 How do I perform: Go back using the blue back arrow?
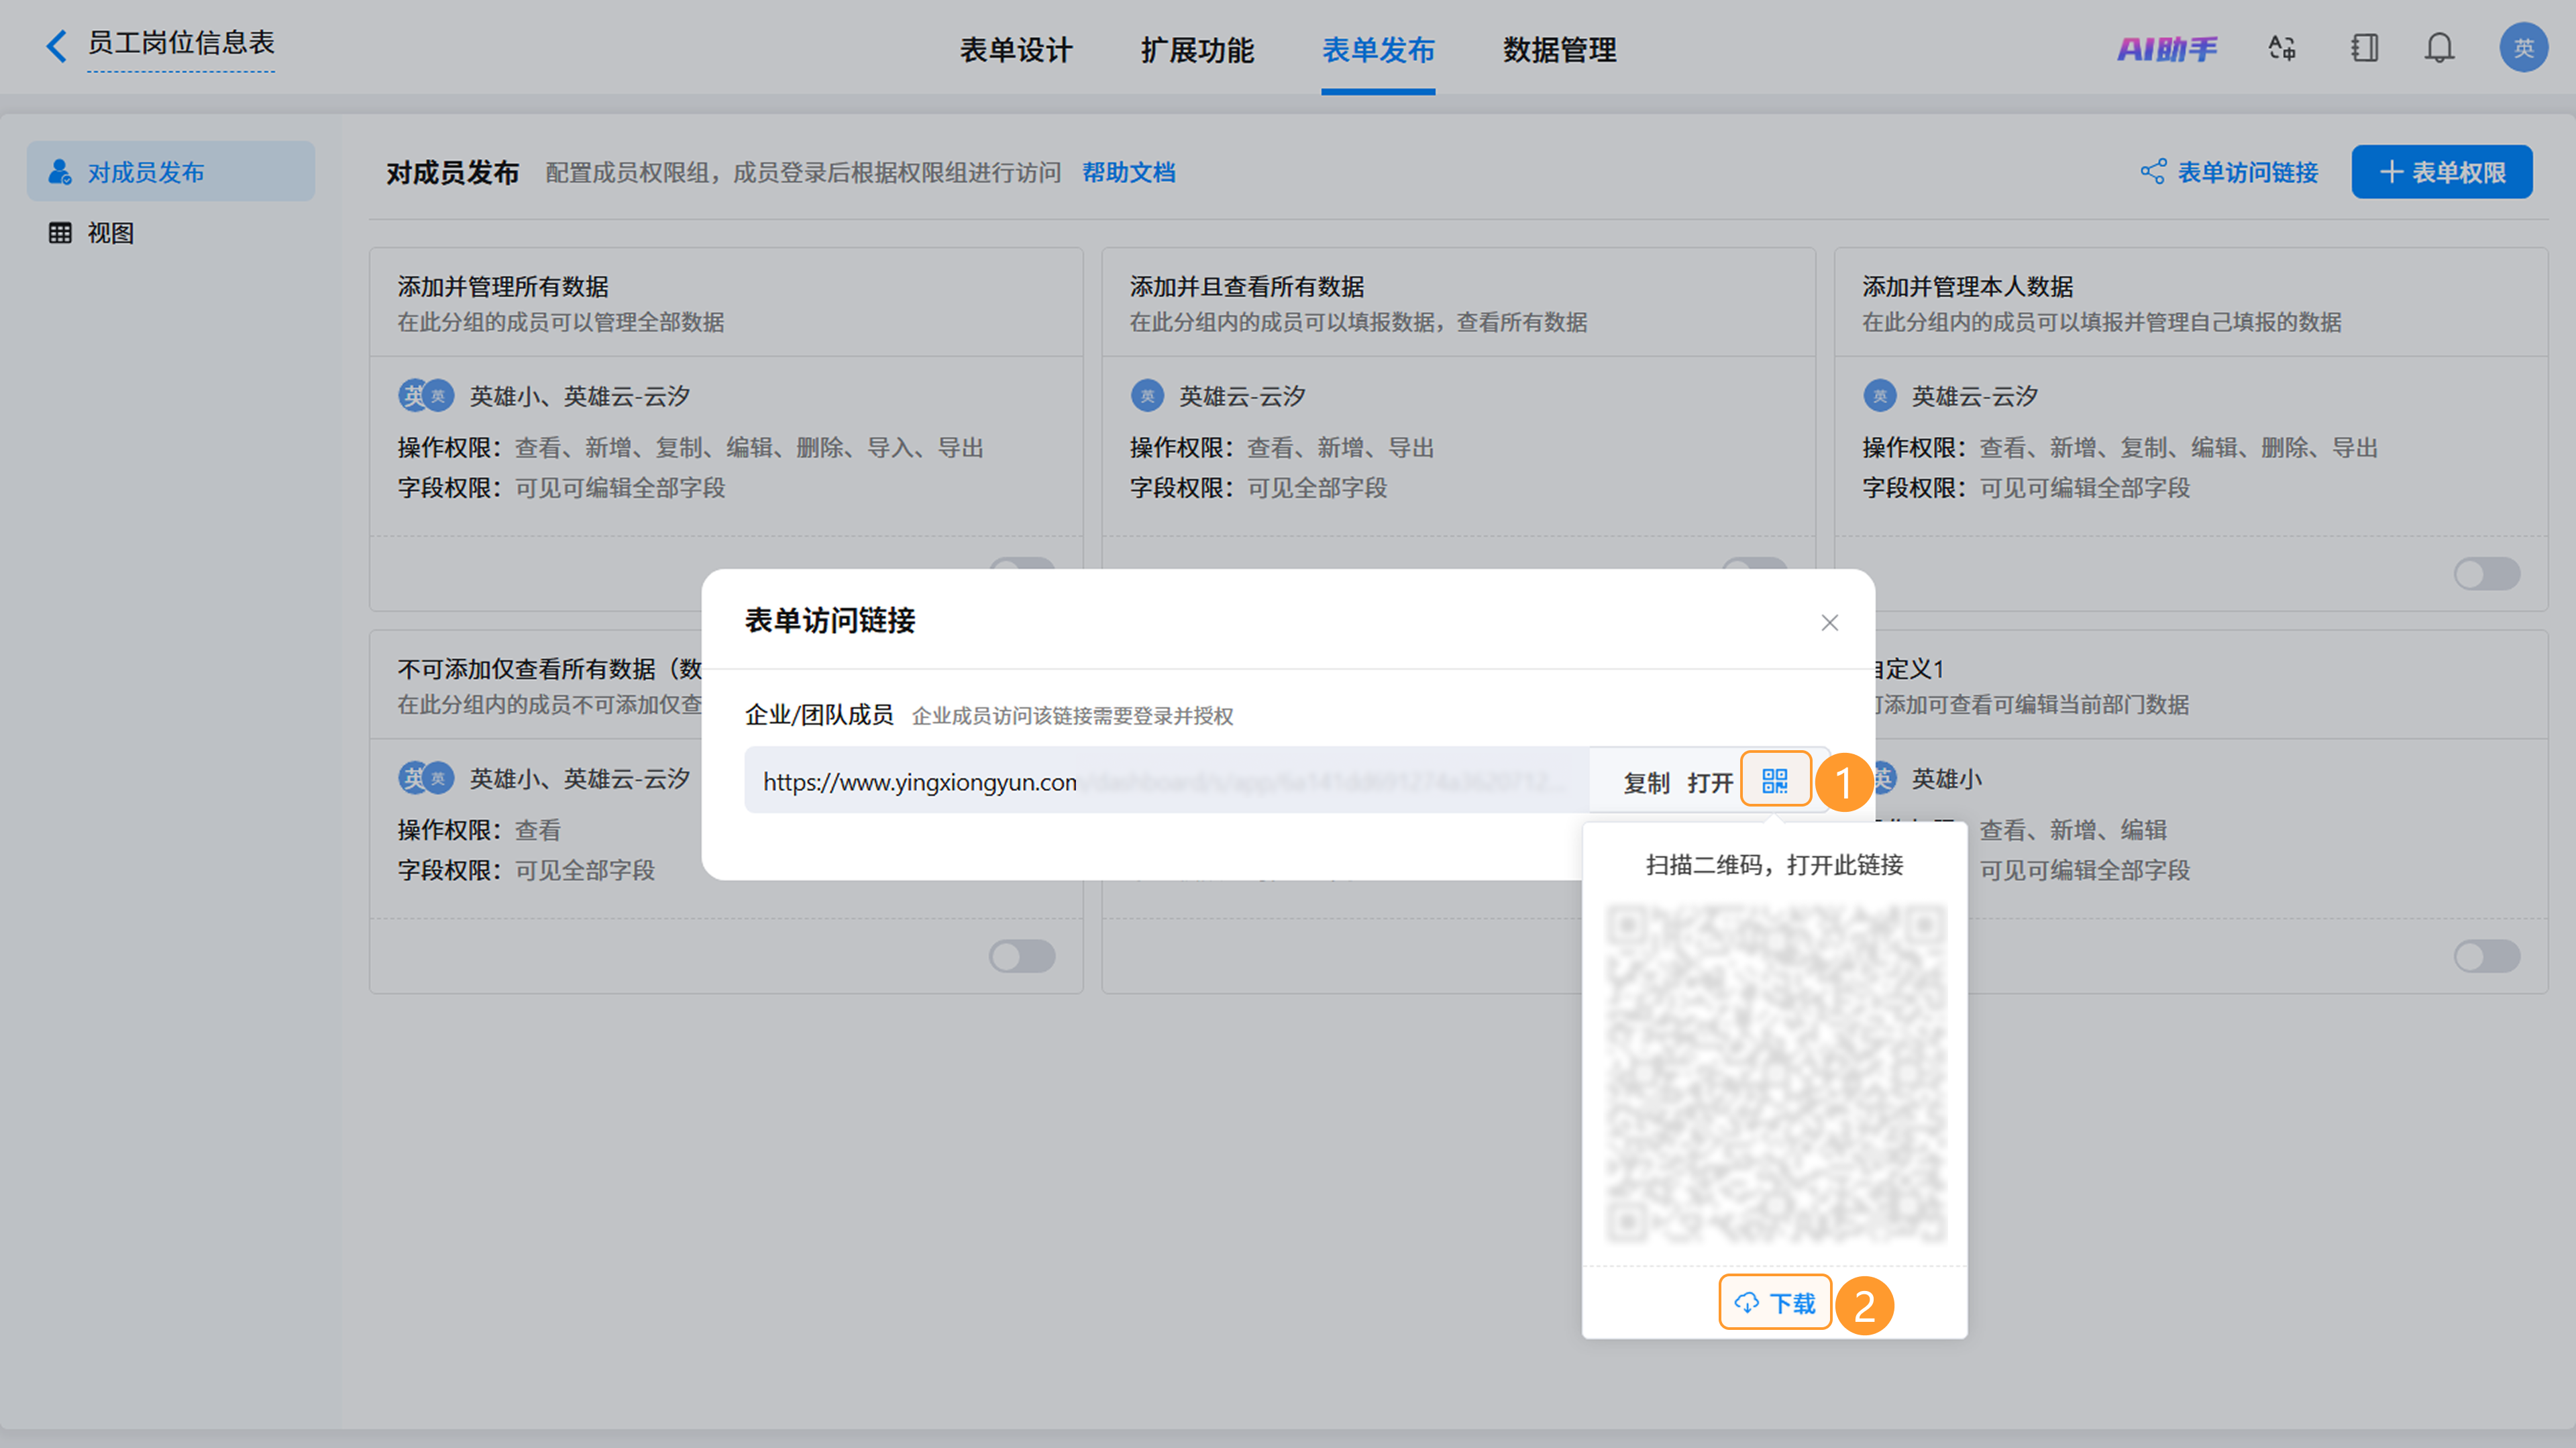[x=57, y=45]
